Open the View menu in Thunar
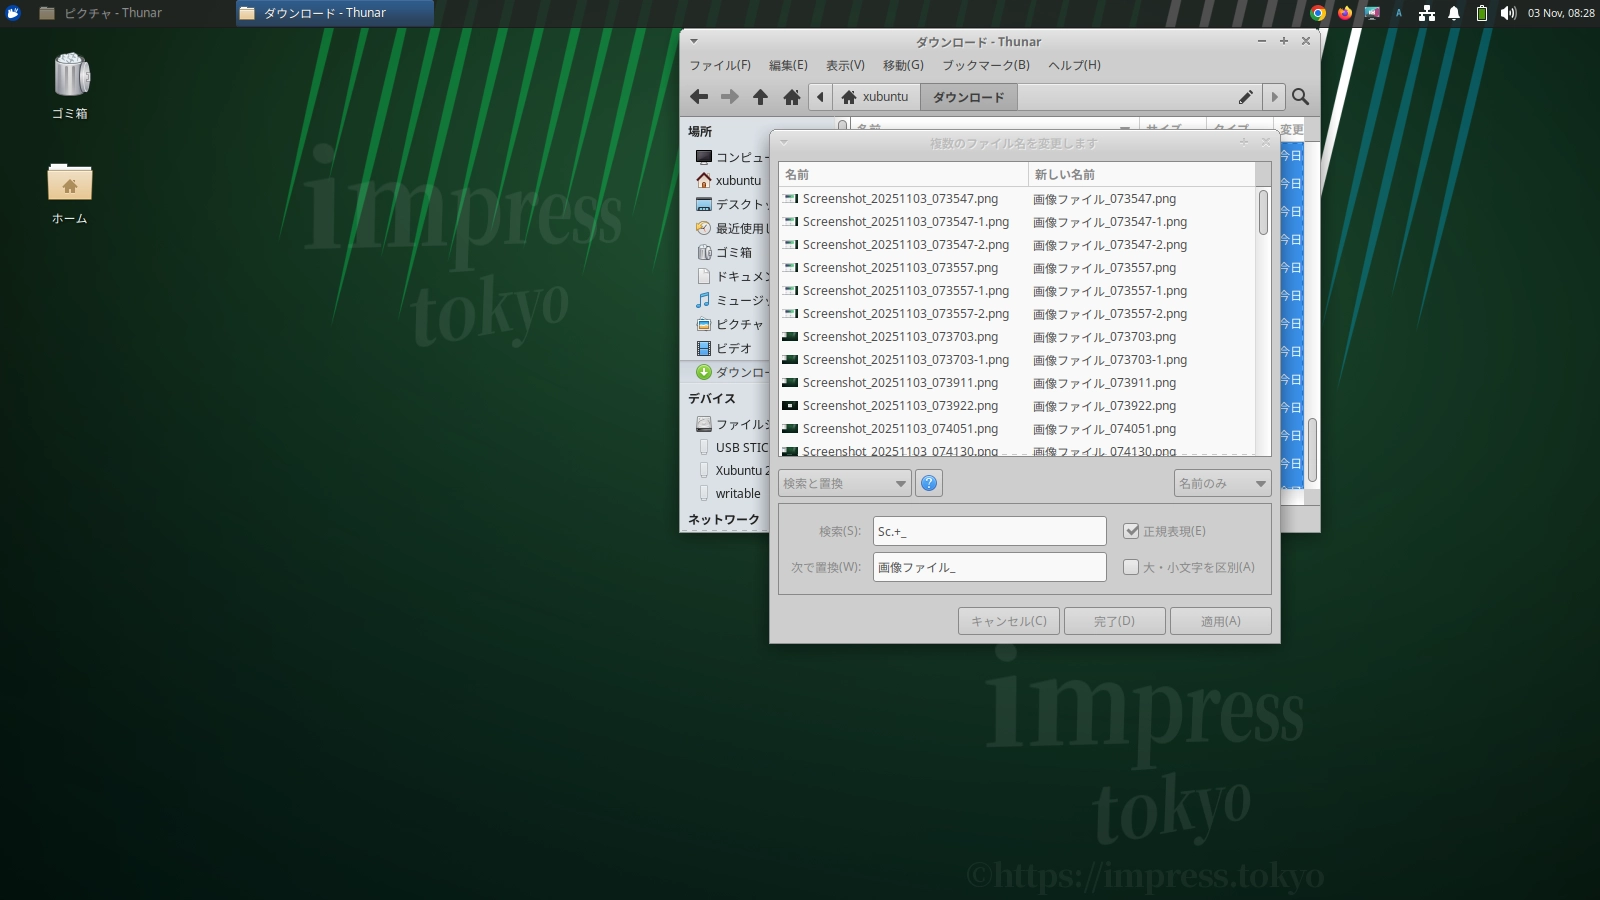 [845, 65]
